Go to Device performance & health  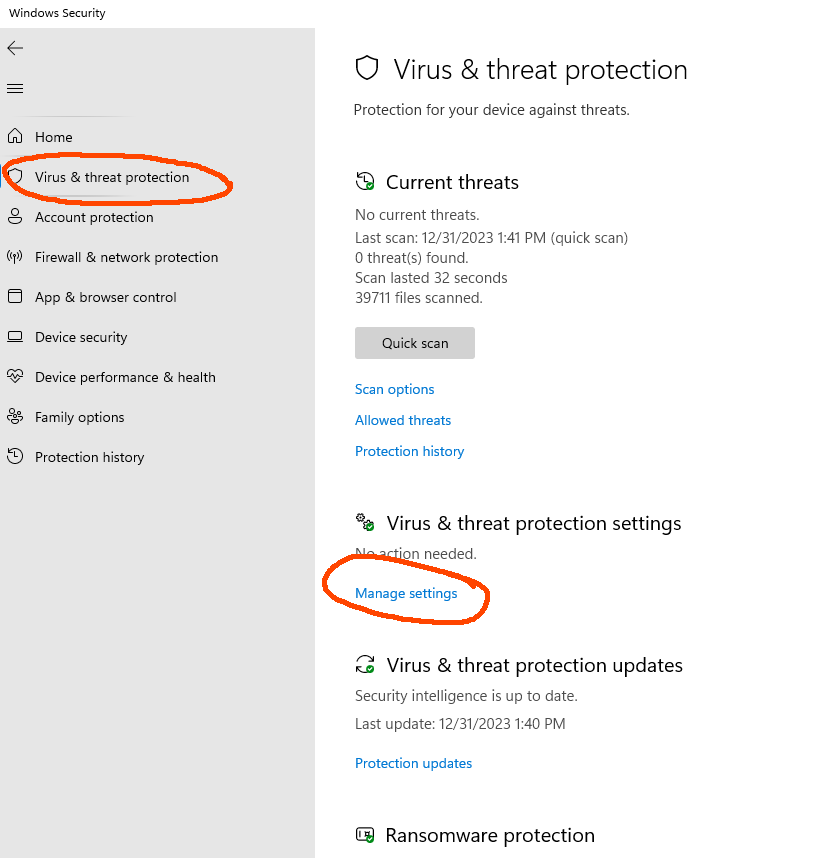coord(125,377)
